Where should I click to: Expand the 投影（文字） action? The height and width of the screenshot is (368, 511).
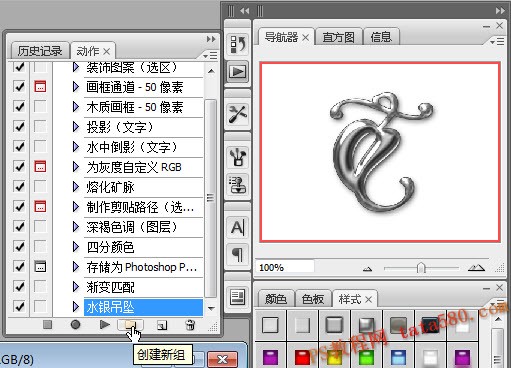(x=76, y=127)
